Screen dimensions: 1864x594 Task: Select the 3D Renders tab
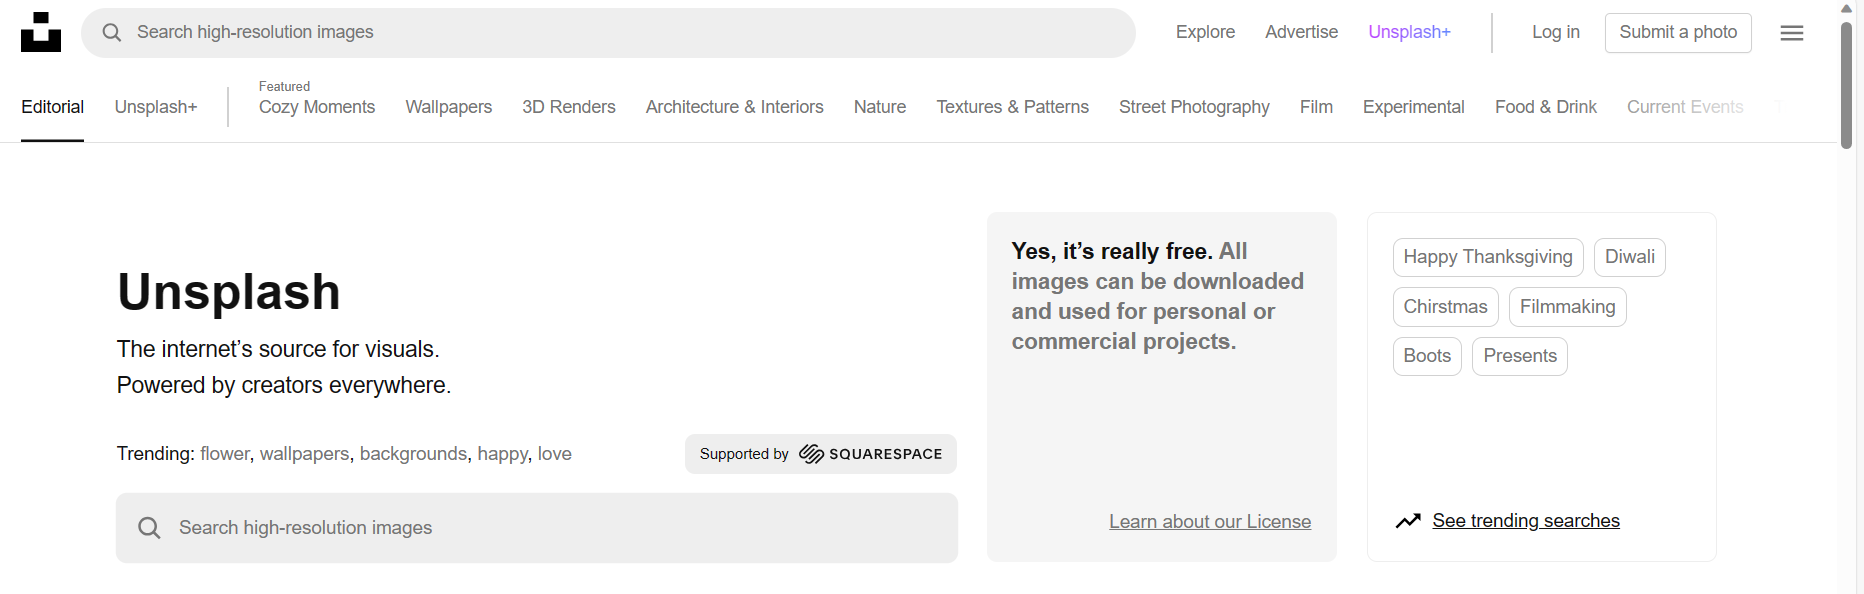coord(568,107)
